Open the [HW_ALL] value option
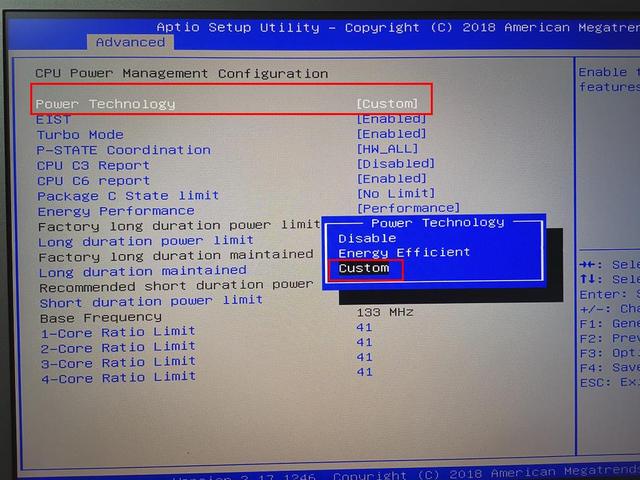 [x=387, y=149]
